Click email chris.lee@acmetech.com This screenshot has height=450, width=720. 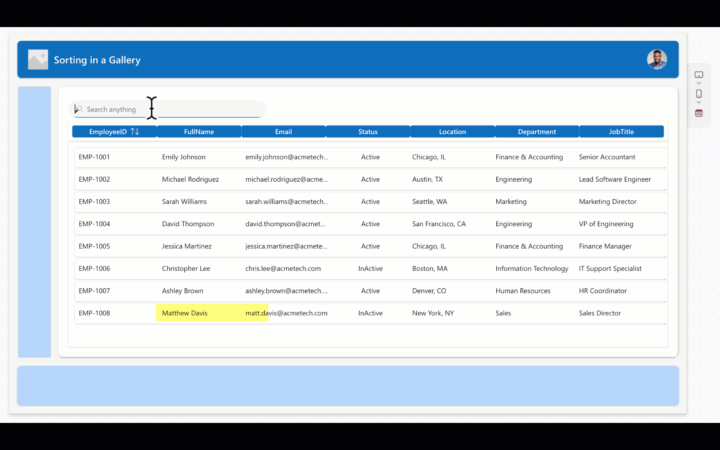pyautogui.click(x=283, y=268)
